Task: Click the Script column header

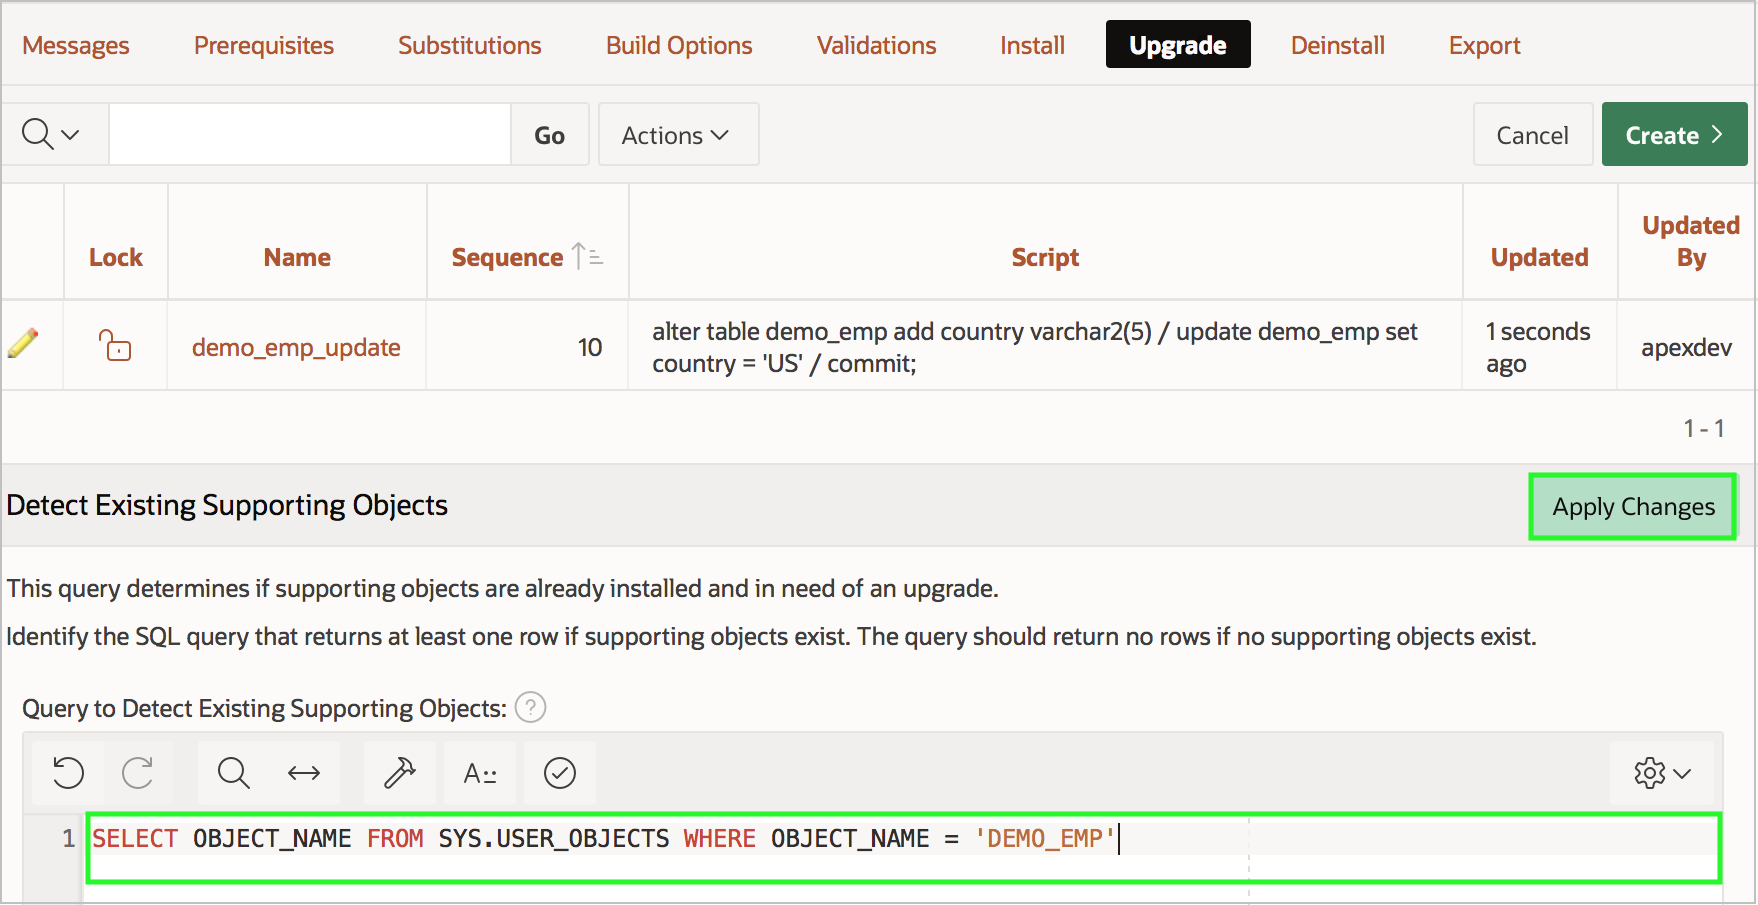Action: [1045, 257]
